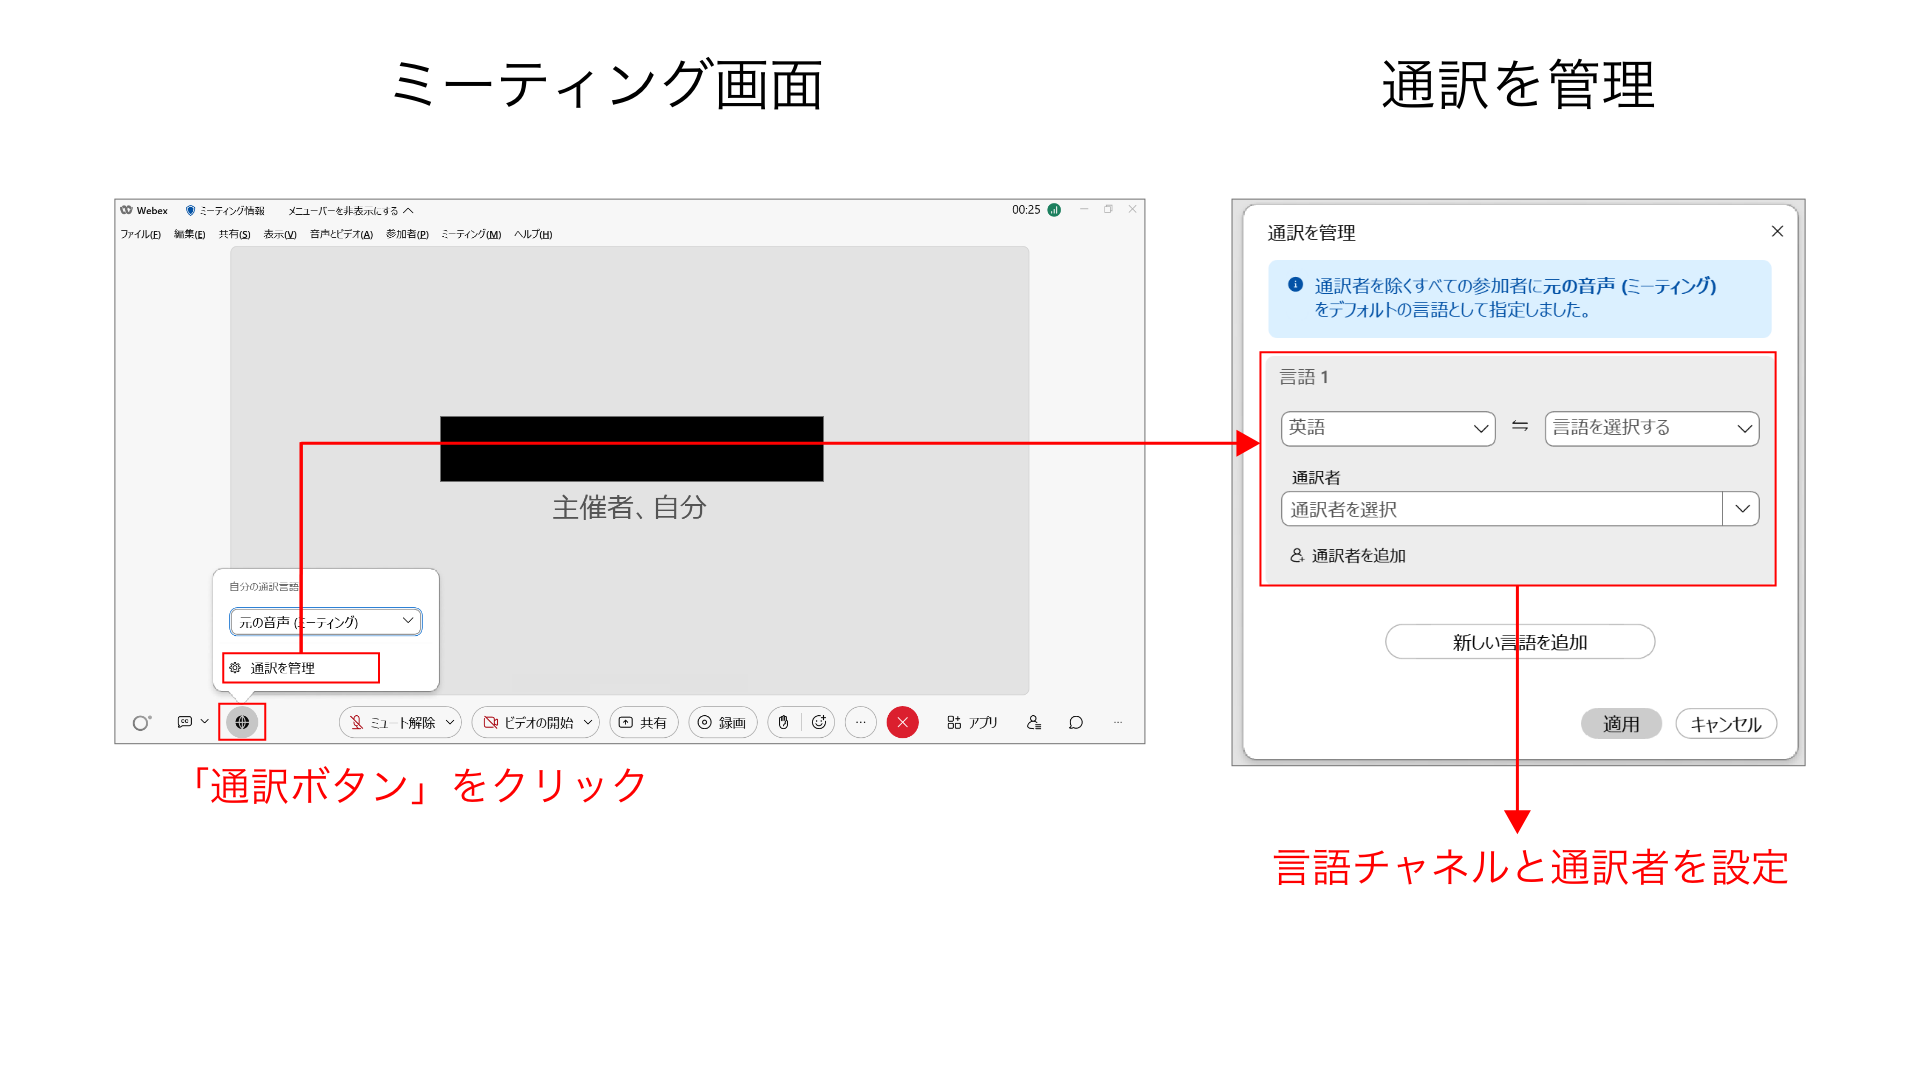1920x1080 pixels.
Task: Click the raise hand icon
Action: (x=784, y=722)
